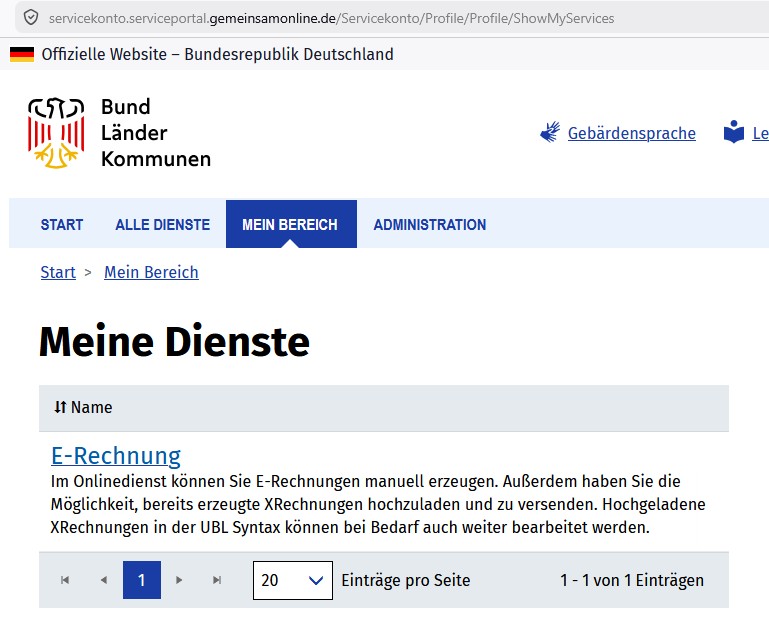Click the Mein Bereich breadcrumb link
Image resolution: width=769 pixels, height=634 pixels.
coord(151,272)
